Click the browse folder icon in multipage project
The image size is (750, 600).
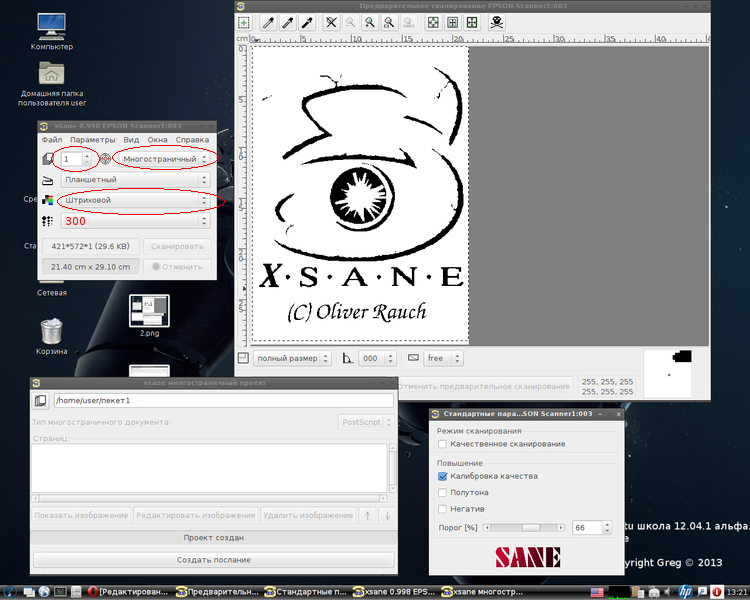click(41, 400)
